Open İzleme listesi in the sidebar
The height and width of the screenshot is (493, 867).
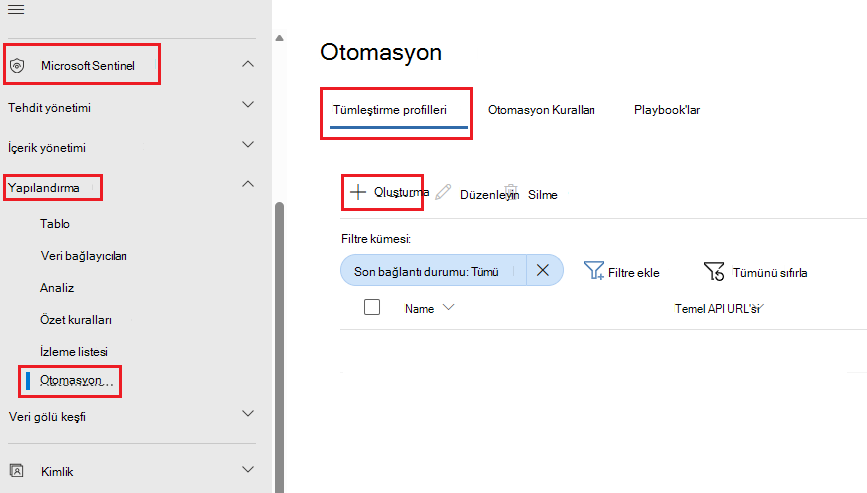coord(74,352)
